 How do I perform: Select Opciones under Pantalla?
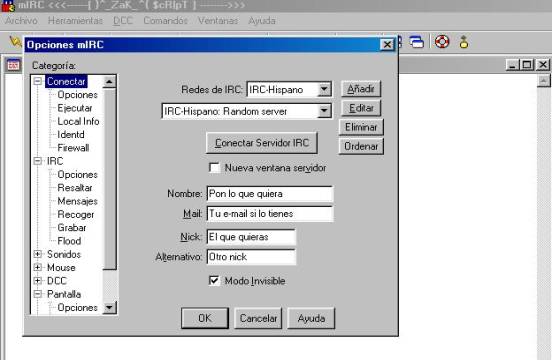point(77,308)
